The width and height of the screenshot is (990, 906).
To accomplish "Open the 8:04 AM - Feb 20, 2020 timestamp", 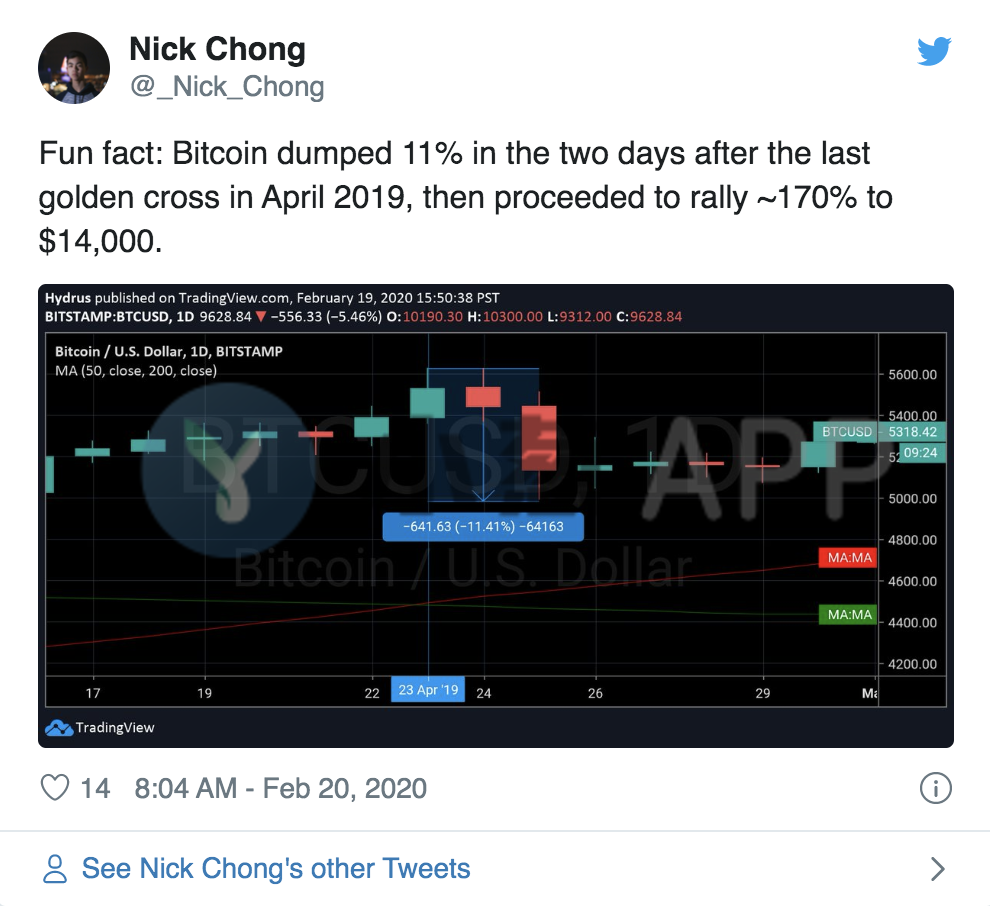I will [x=280, y=789].
